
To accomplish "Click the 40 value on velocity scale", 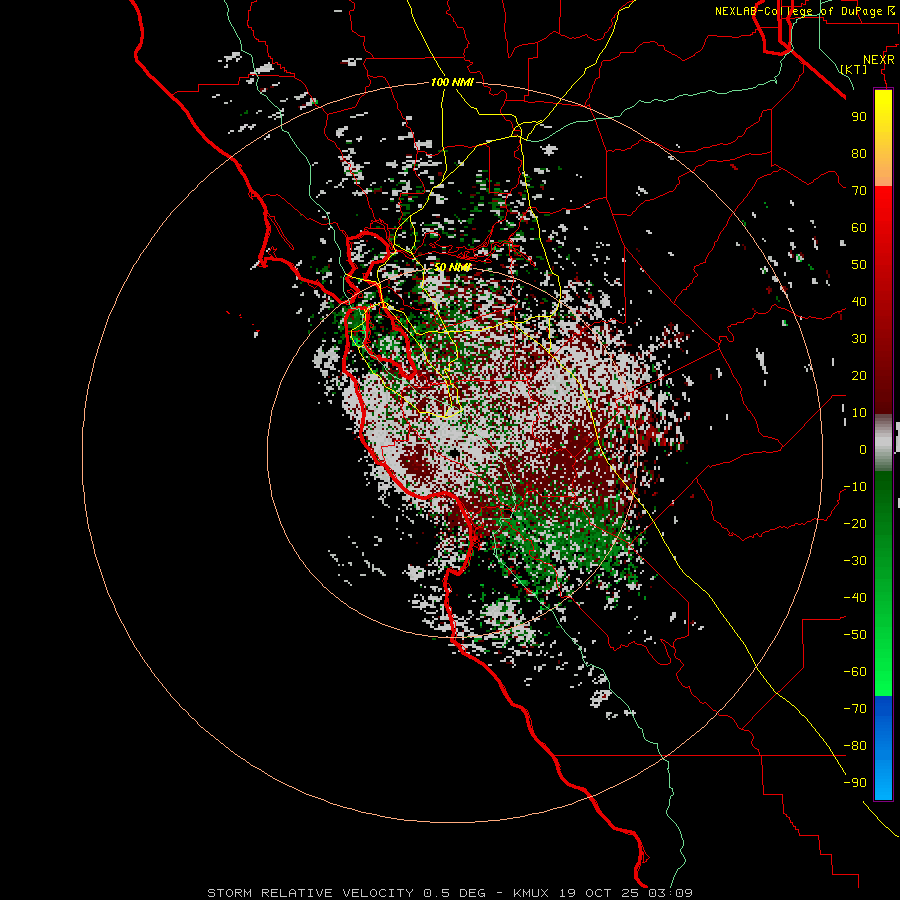I will [859, 301].
